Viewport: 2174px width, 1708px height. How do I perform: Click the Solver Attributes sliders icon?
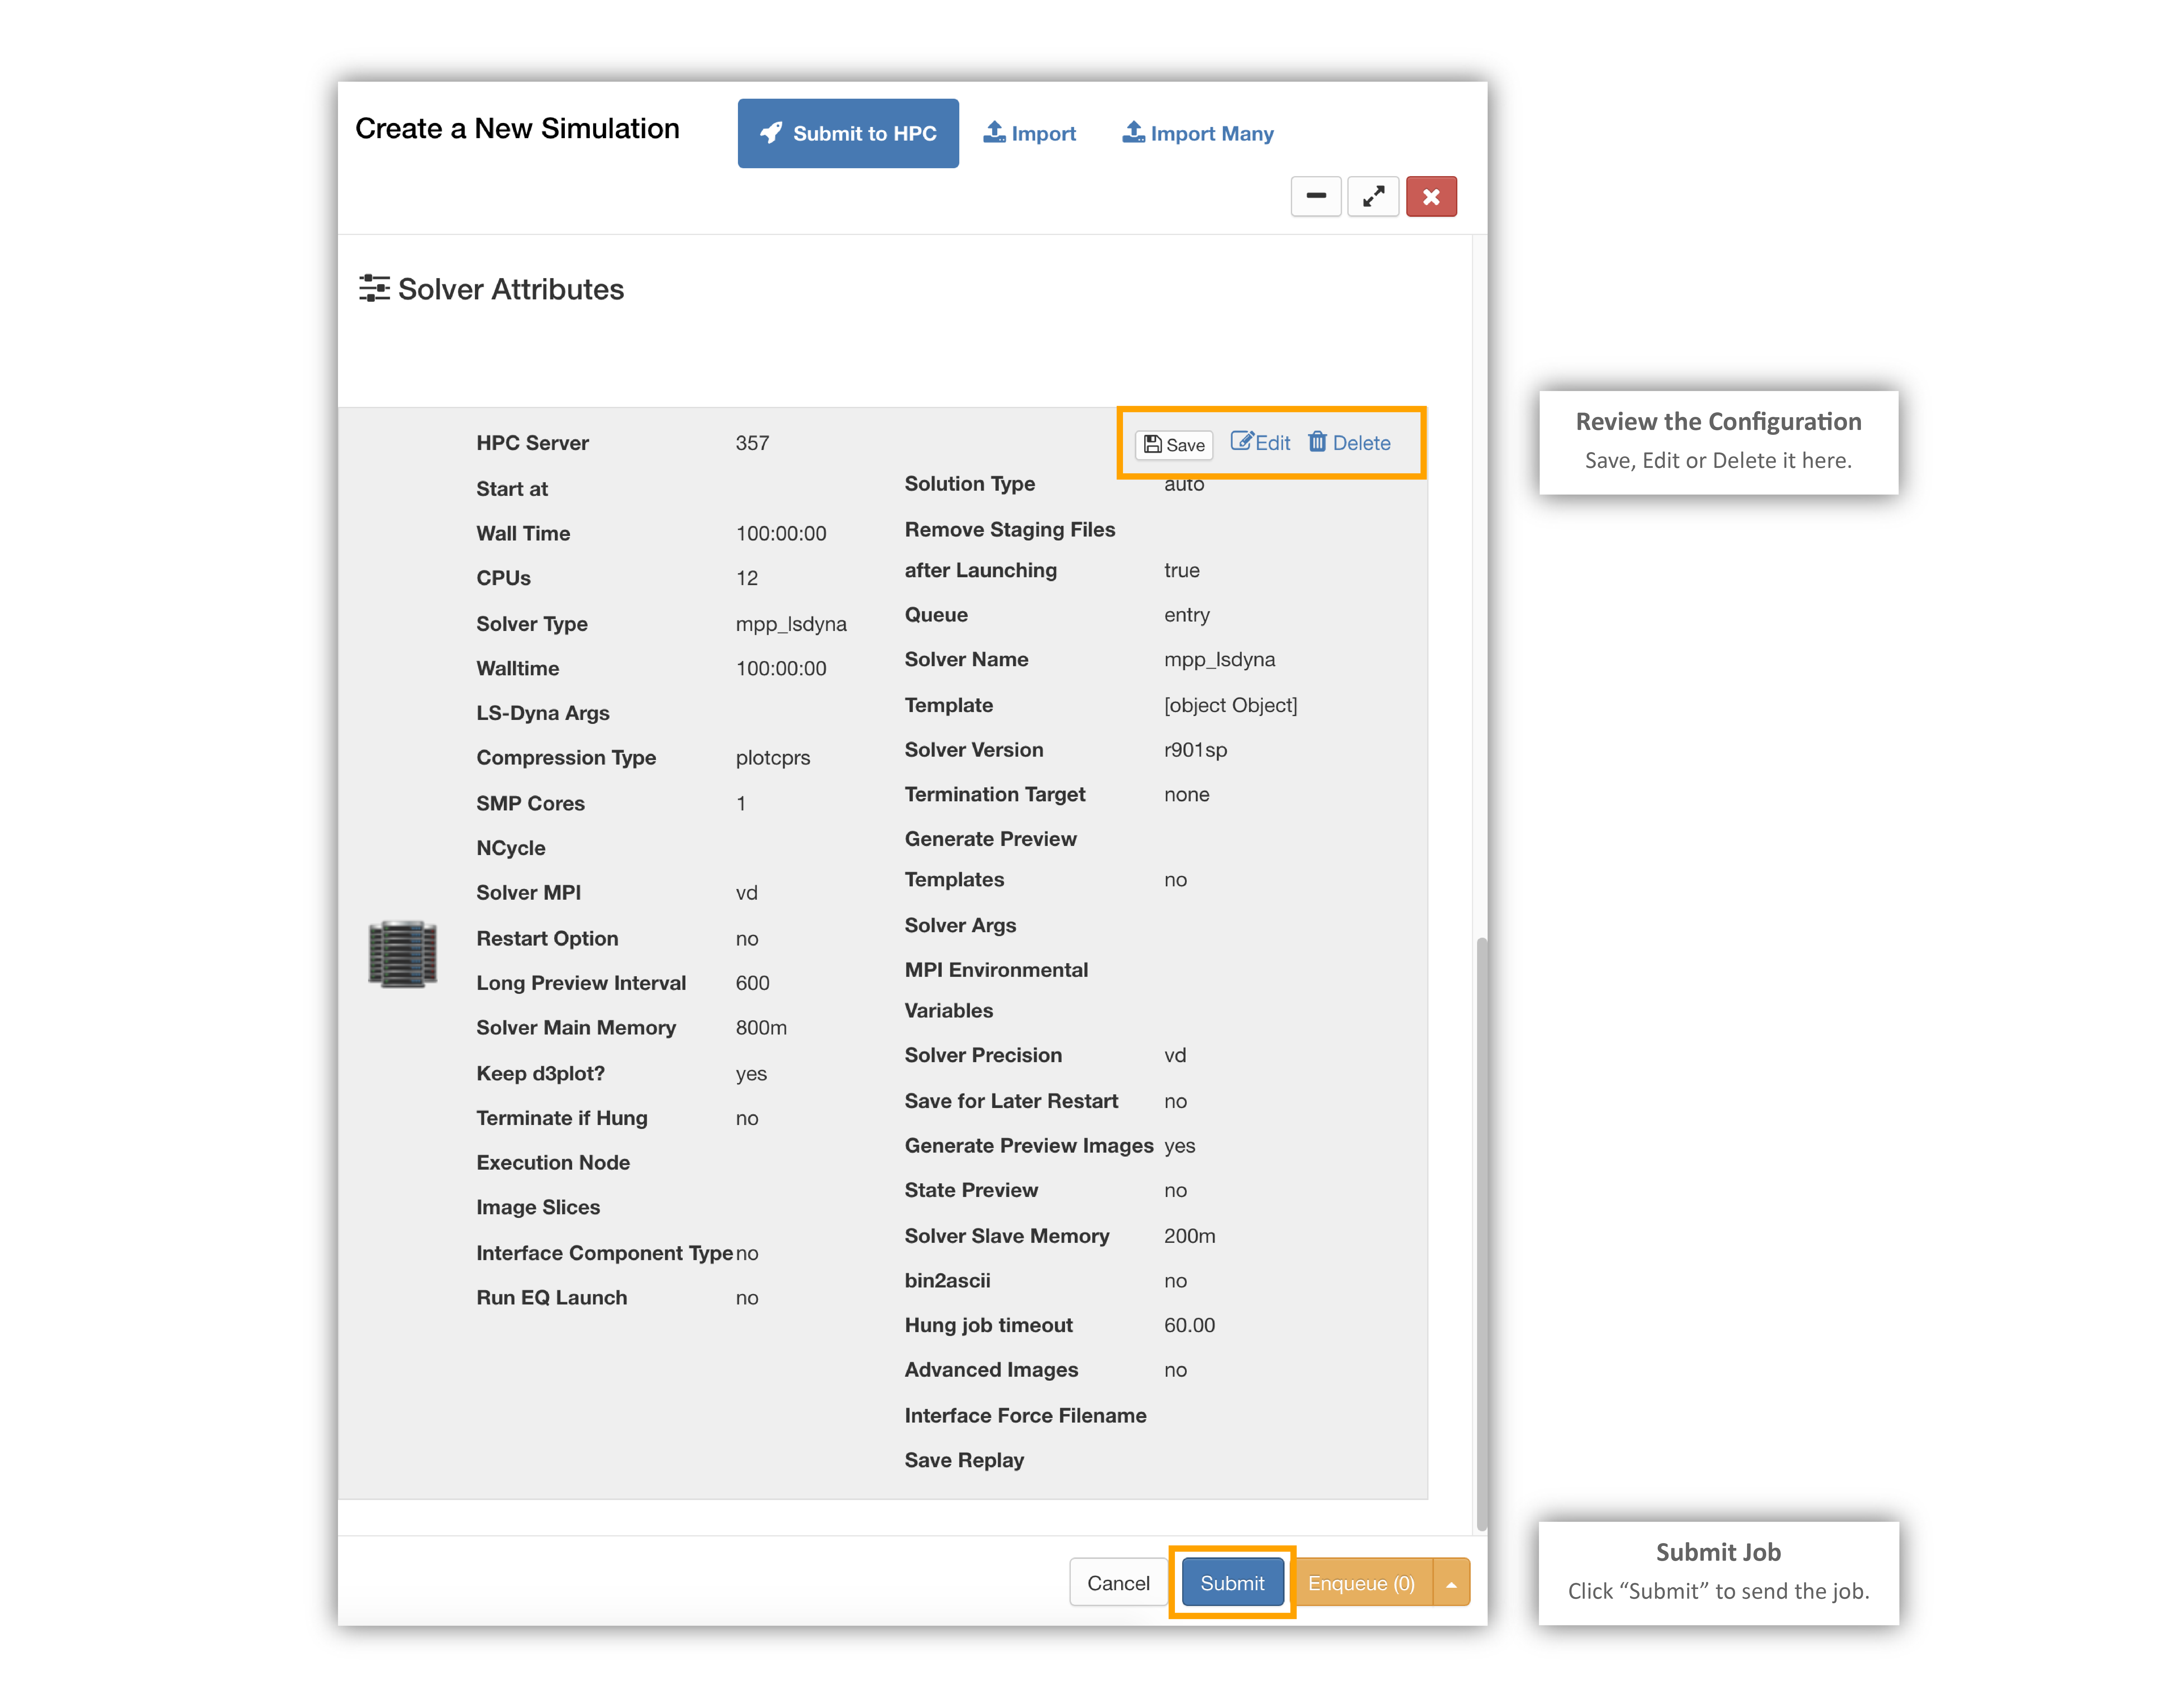[x=374, y=289]
